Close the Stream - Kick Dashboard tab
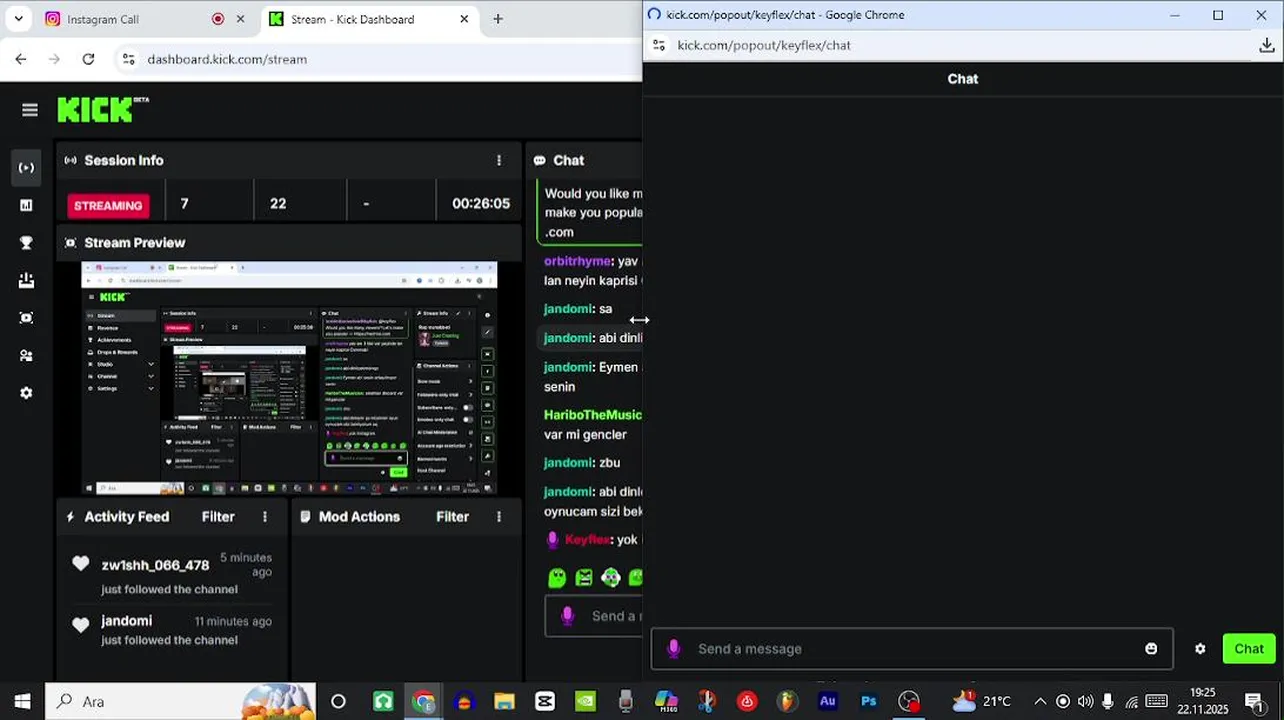The image size is (1284, 720). point(464,19)
